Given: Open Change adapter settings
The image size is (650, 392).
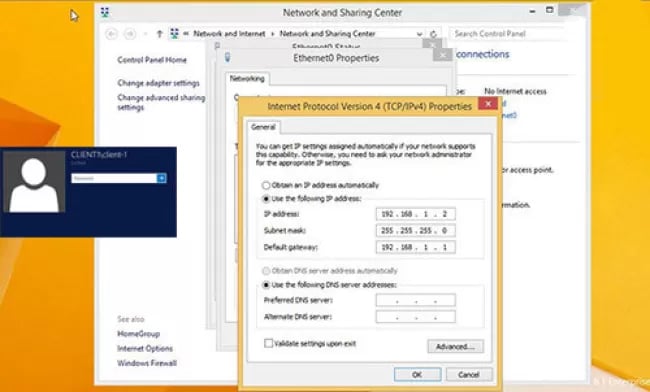Looking at the screenshot, I should 158,83.
